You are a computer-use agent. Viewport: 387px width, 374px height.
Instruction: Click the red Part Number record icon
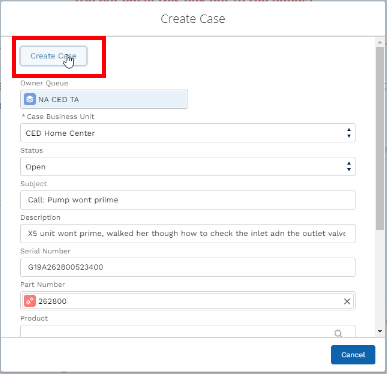tap(30, 301)
